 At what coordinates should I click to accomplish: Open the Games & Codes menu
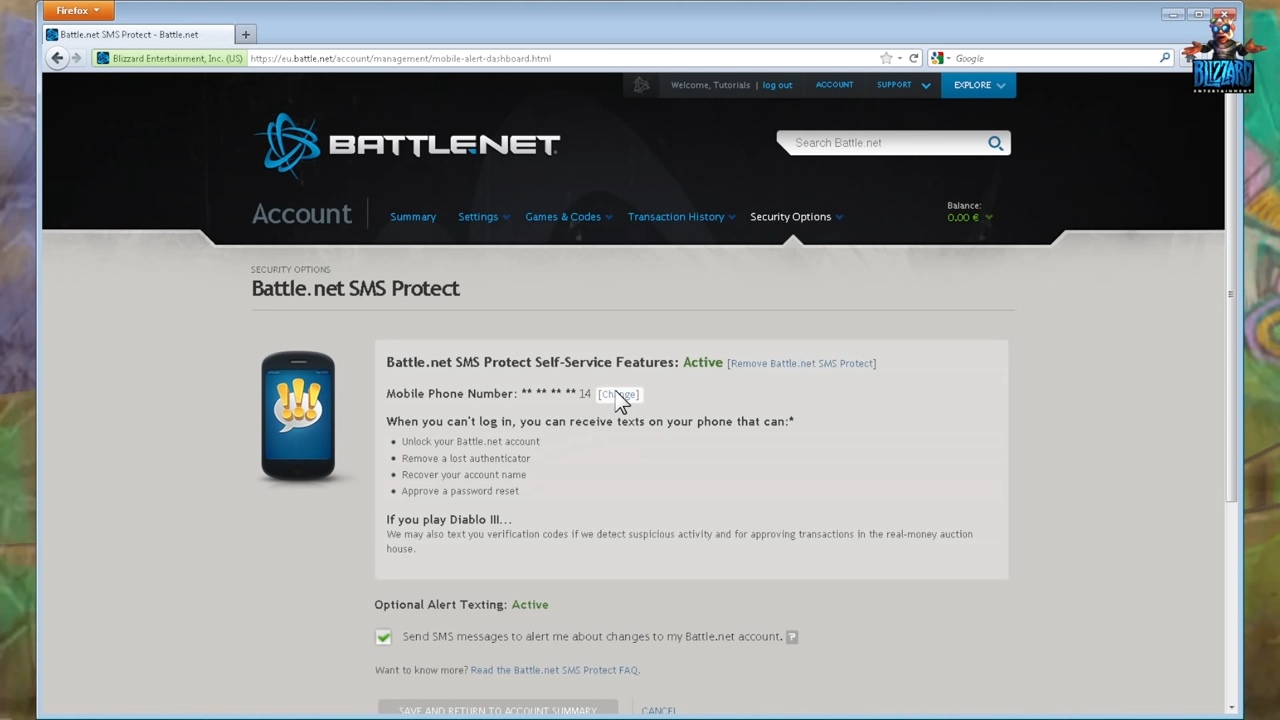tap(568, 217)
